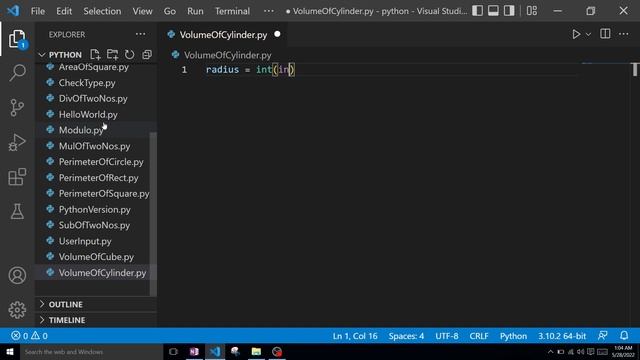Open the Terminal menu
The image size is (640, 360).
coord(232,11)
